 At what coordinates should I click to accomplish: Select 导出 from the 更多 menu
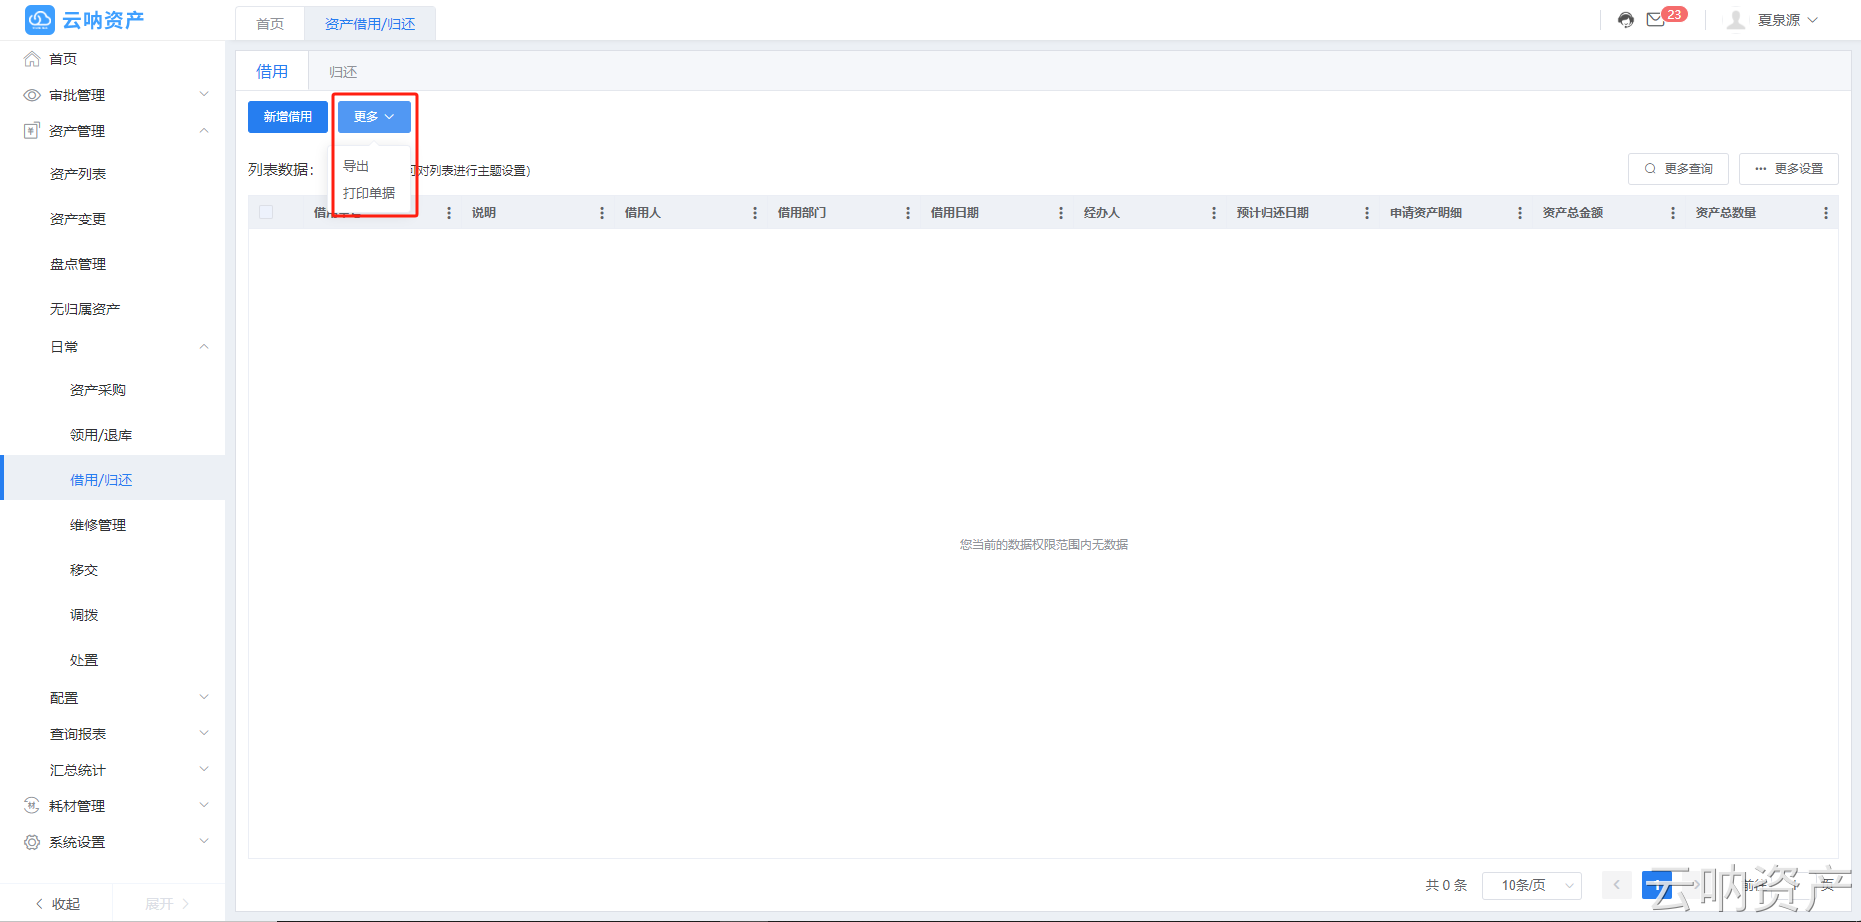point(356,166)
